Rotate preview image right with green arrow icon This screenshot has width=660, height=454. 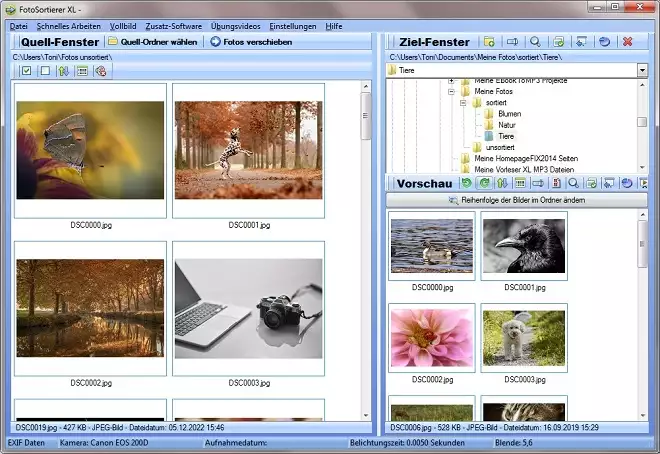[x=484, y=184]
